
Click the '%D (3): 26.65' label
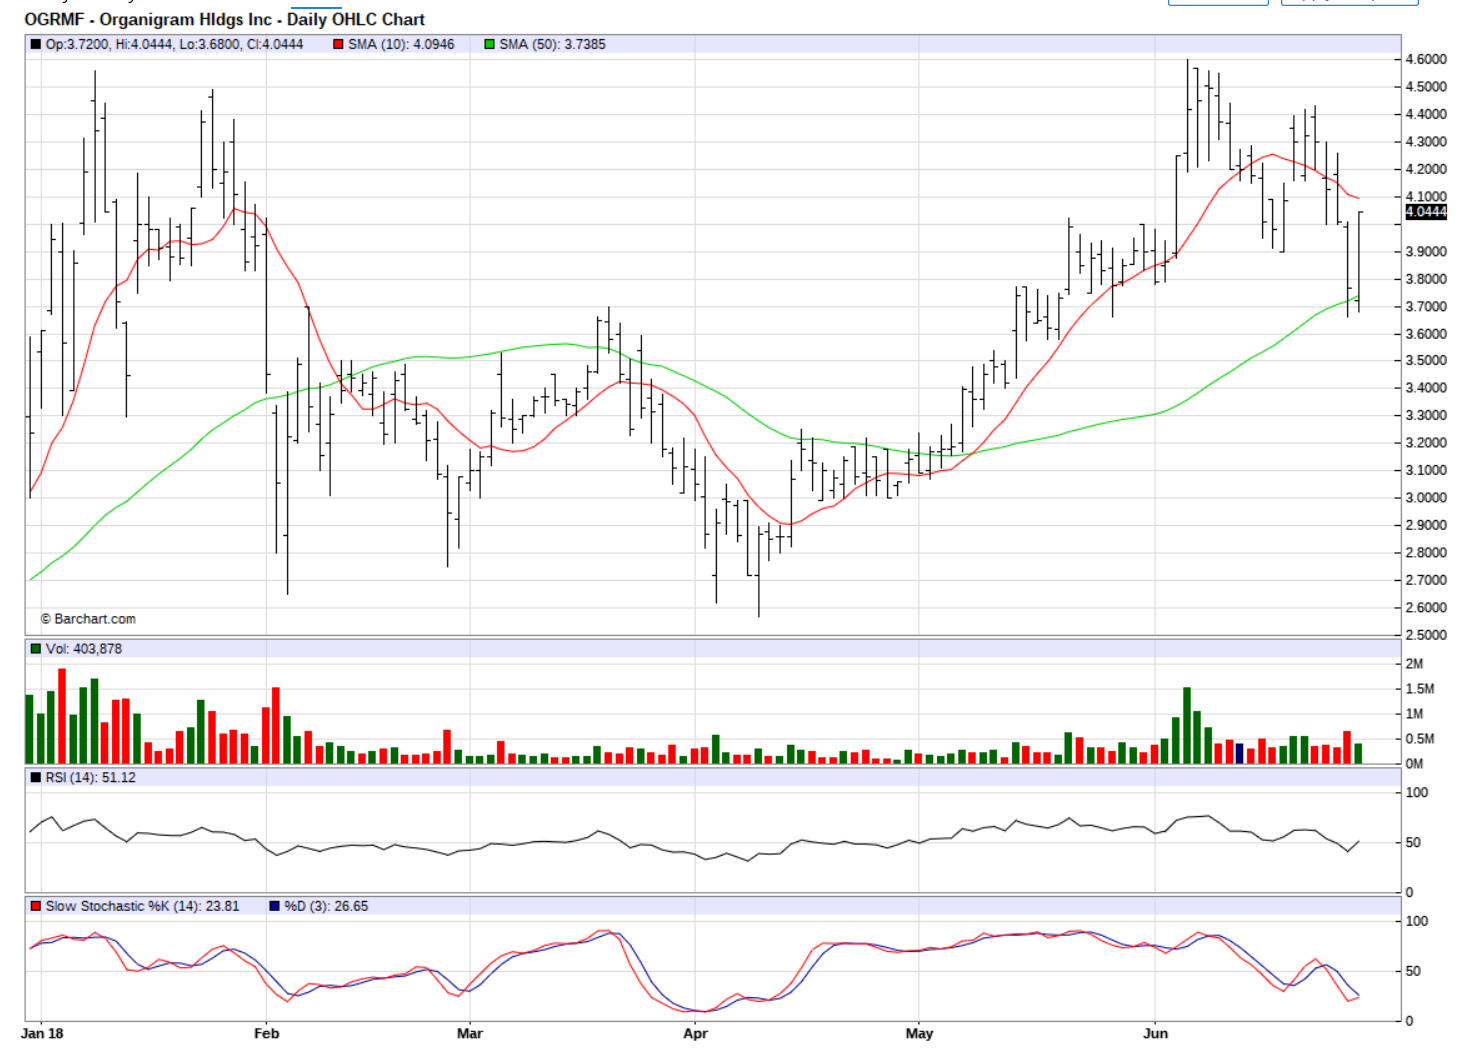[326, 906]
